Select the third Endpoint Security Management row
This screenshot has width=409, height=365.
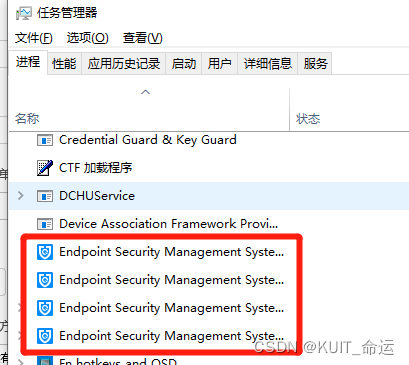[x=209, y=308]
